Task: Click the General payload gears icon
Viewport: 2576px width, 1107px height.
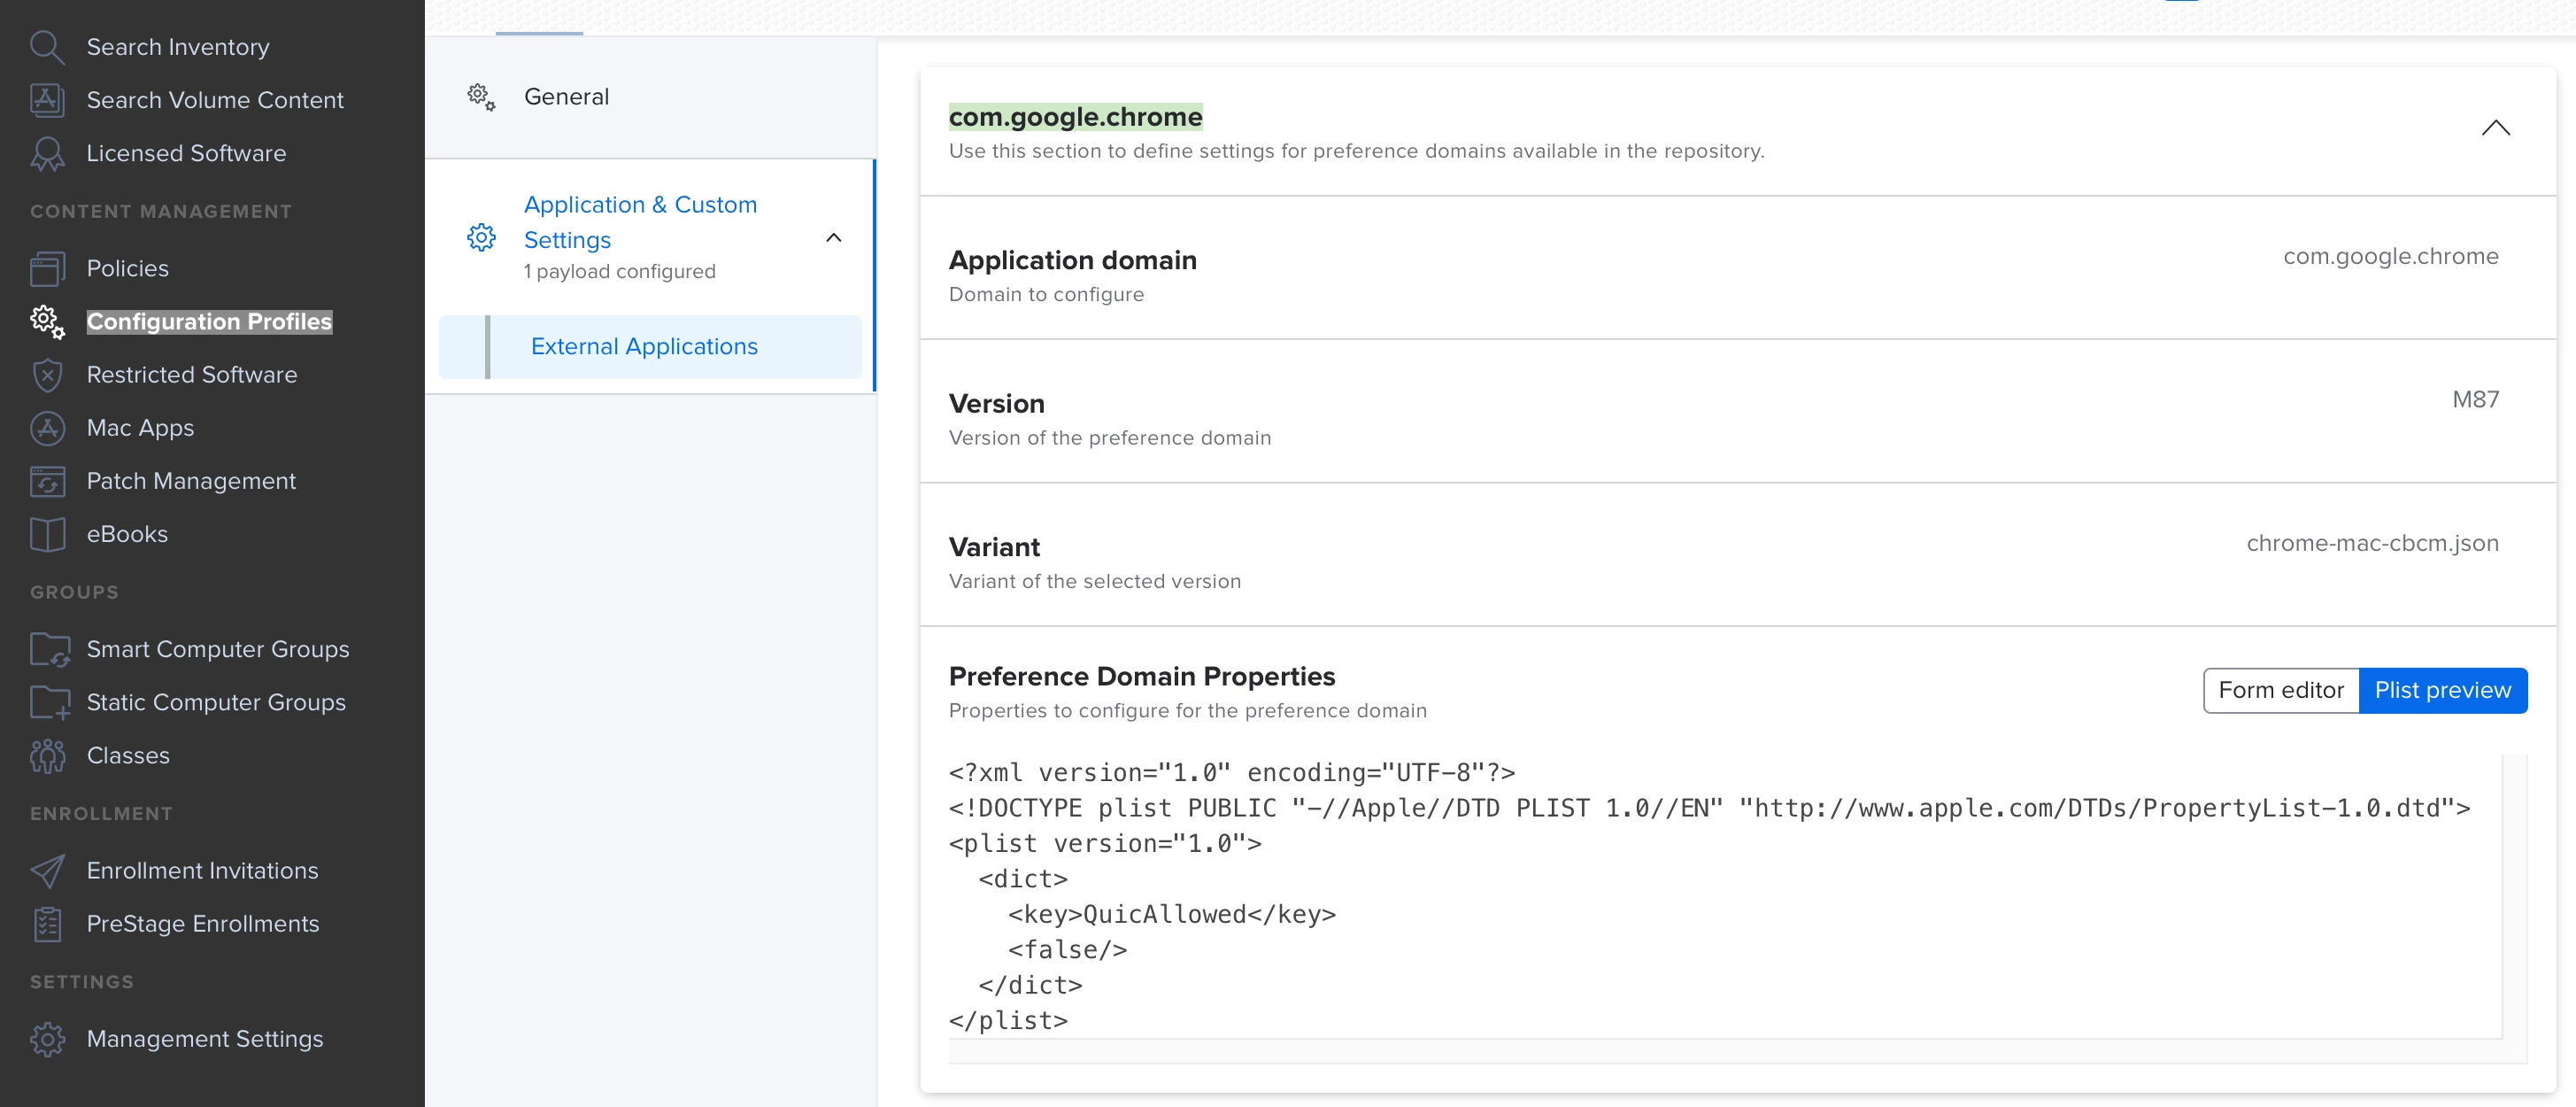Action: coord(481,97)
